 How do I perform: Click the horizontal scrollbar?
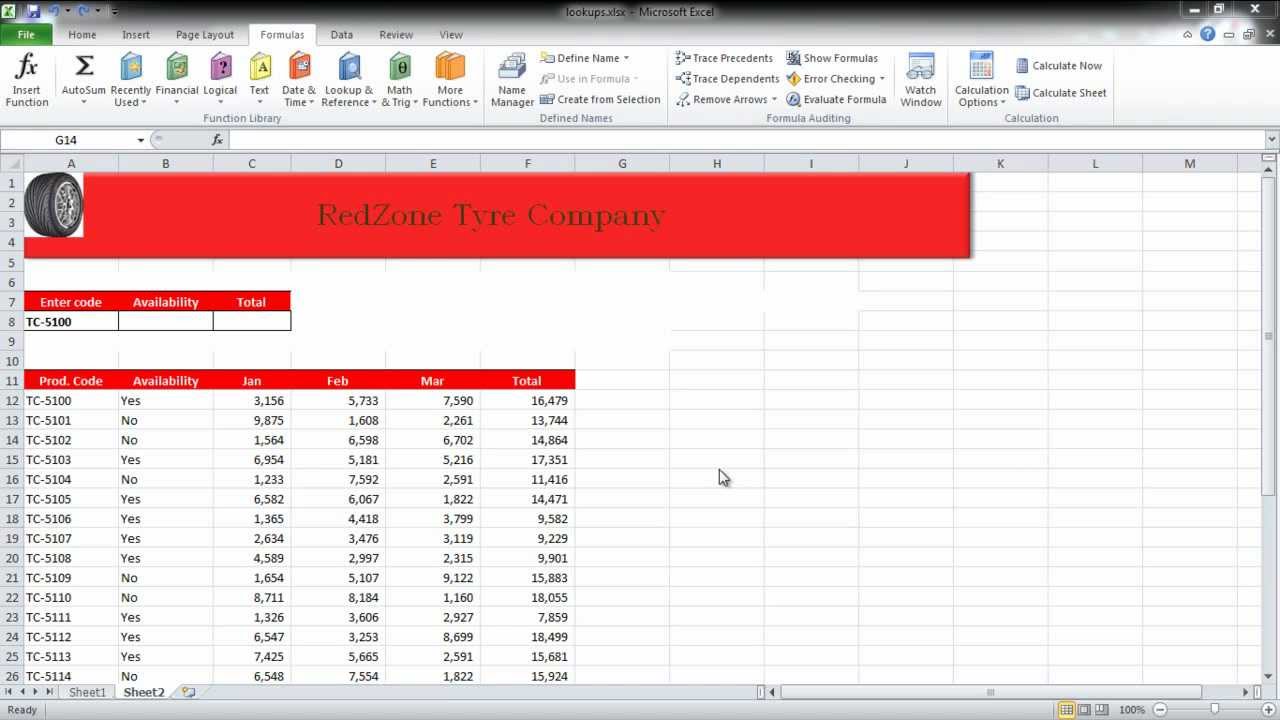(x=991, y=692)
